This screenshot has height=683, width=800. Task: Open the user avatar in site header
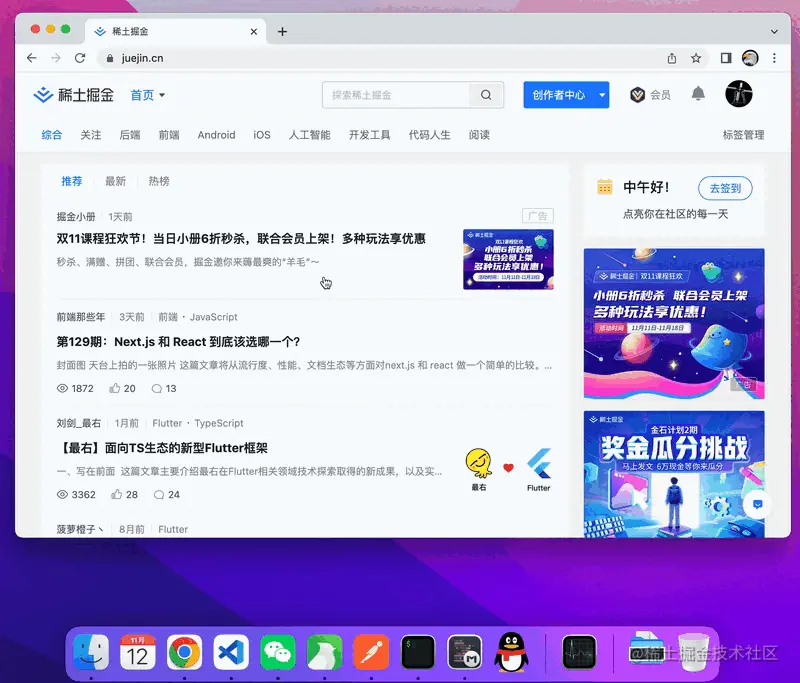(738, 94)
